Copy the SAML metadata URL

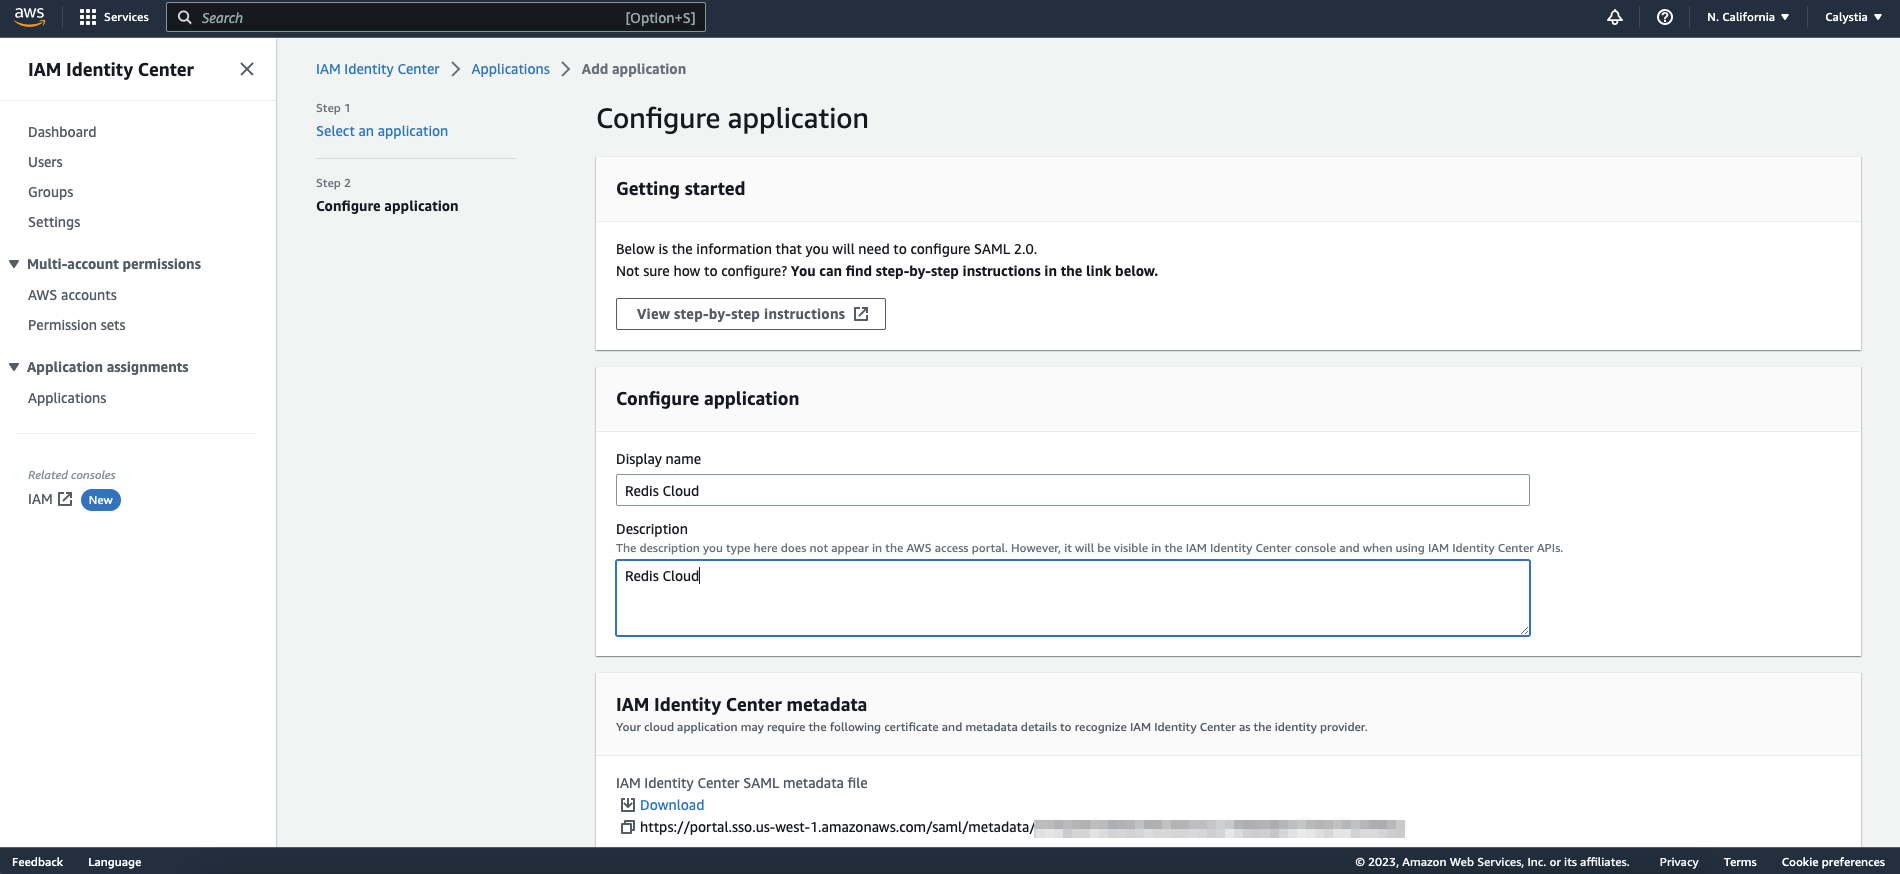click(x=627, y=827)
